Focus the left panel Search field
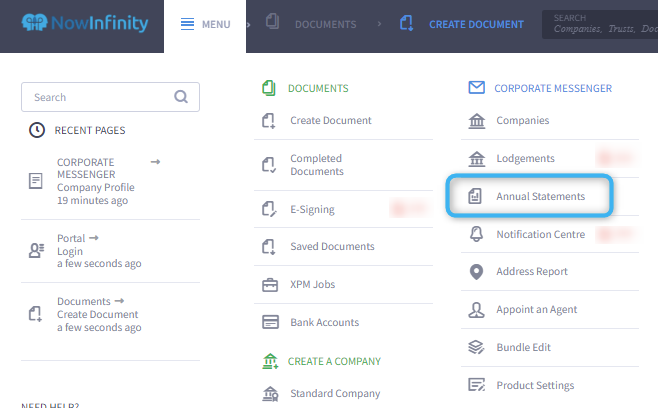 tap(100, 97)
